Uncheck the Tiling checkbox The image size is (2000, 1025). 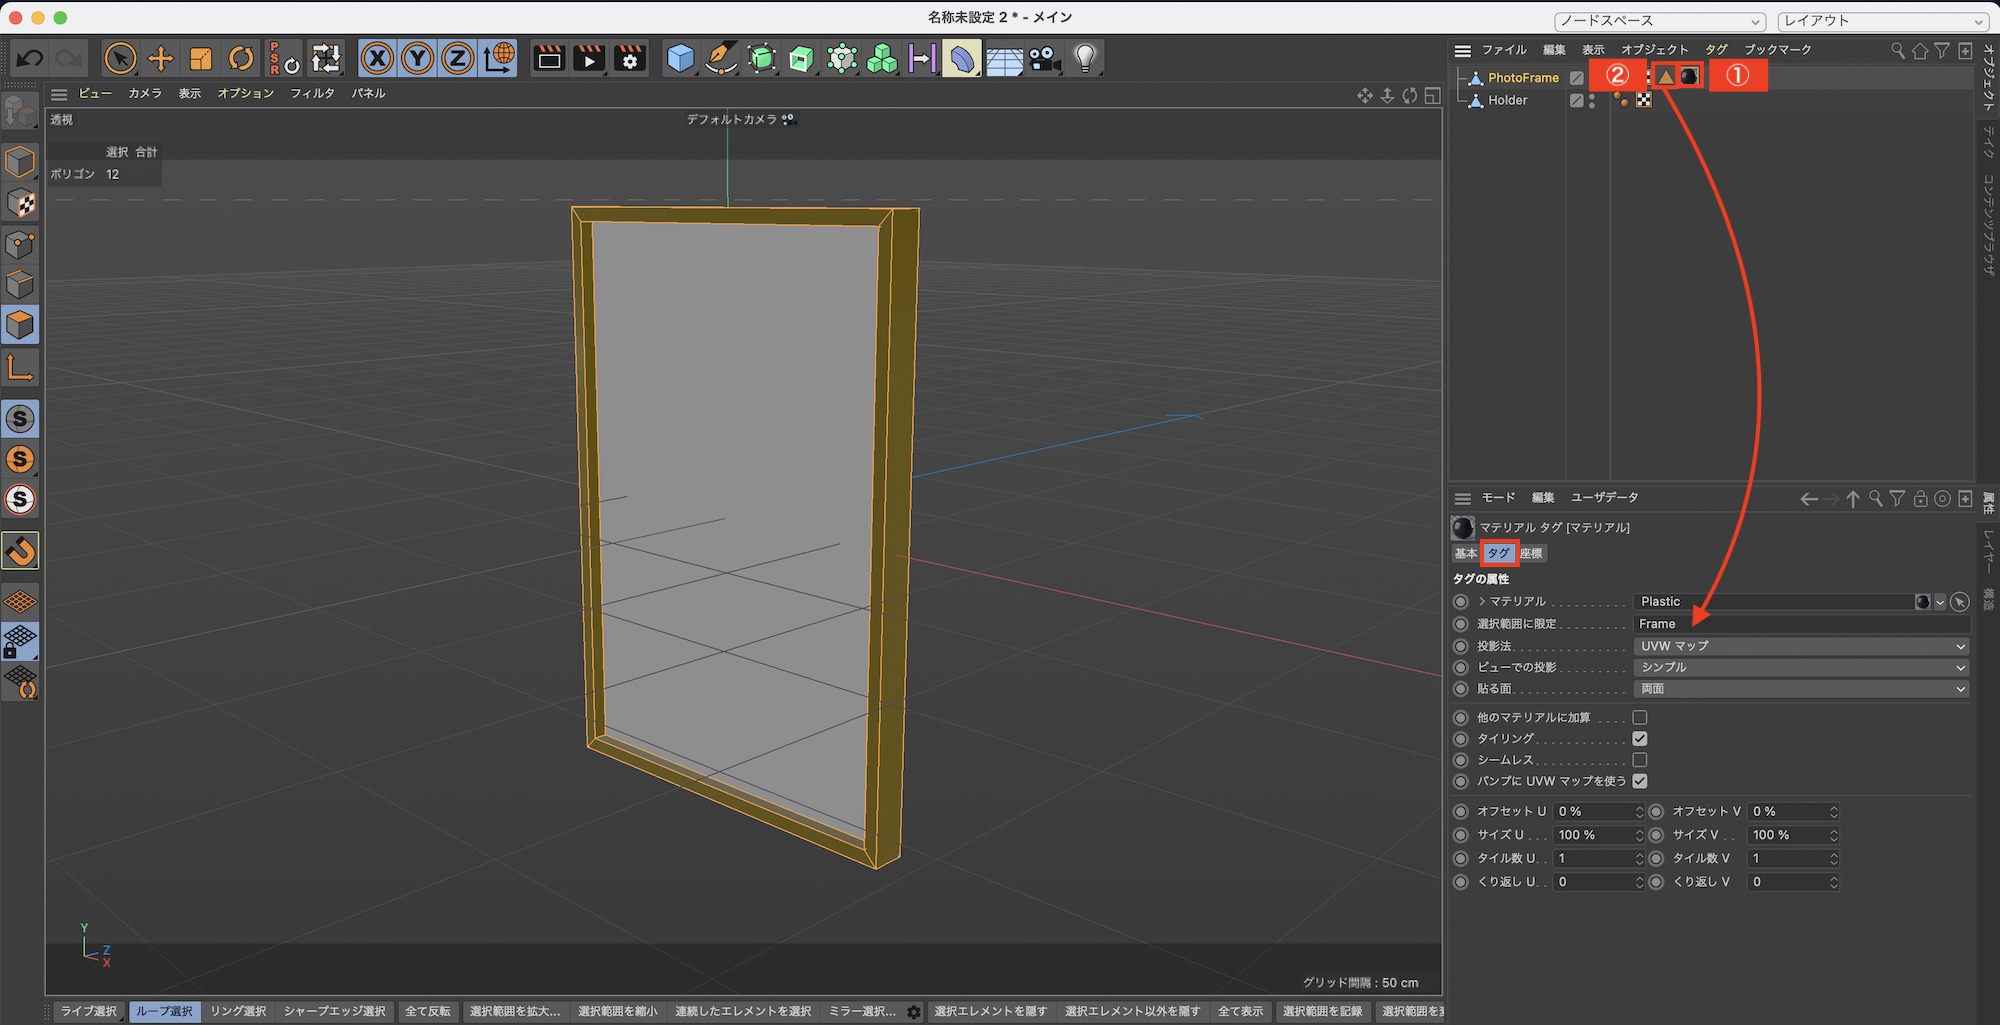coord(1640,739)
